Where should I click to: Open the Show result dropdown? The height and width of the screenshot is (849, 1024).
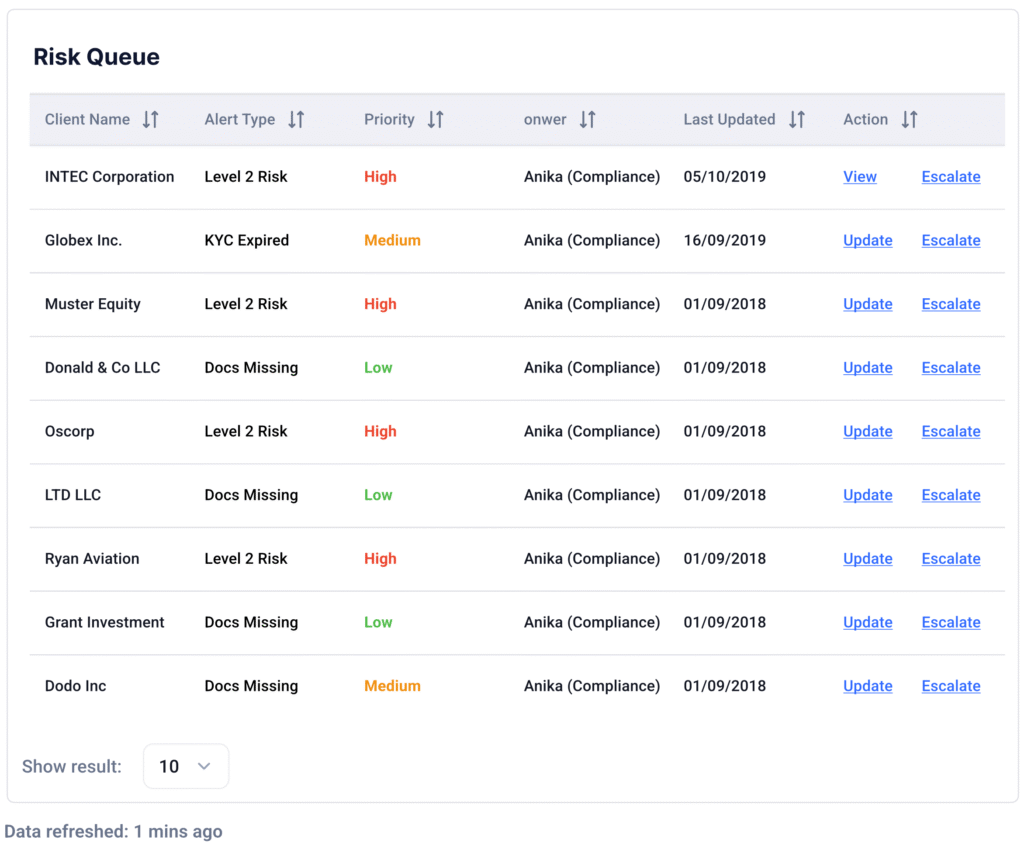coord(186,766)
